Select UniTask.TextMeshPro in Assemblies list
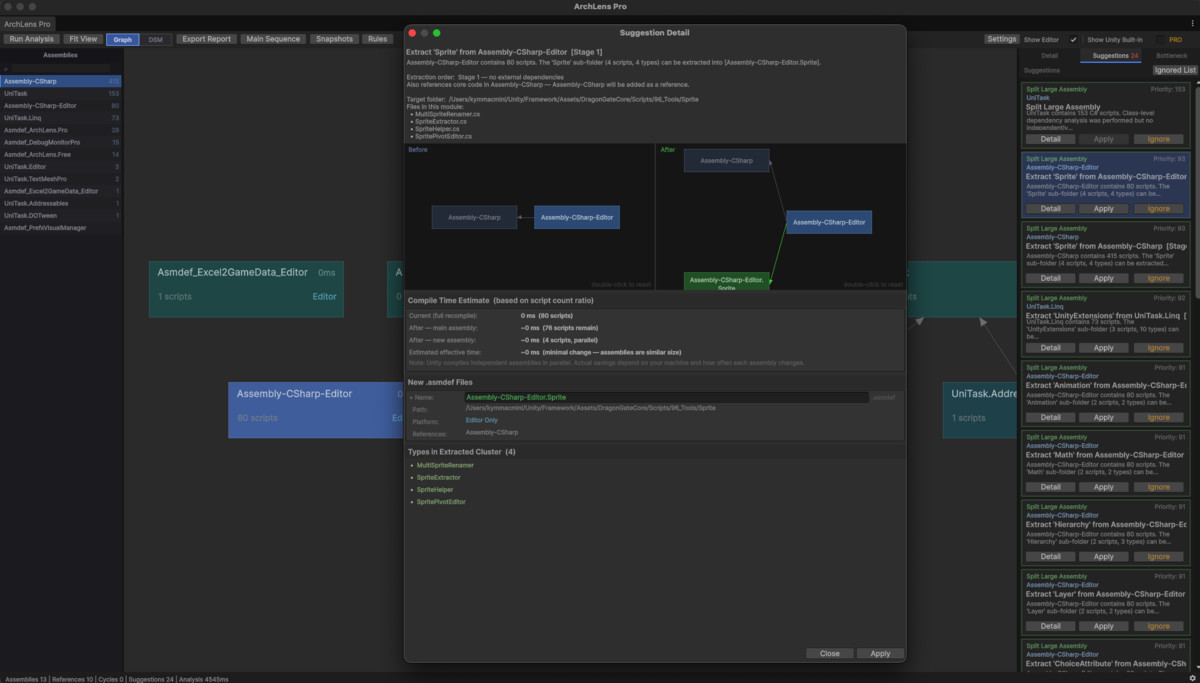This screenshot has width=1200, height=683. click(61, 179)
